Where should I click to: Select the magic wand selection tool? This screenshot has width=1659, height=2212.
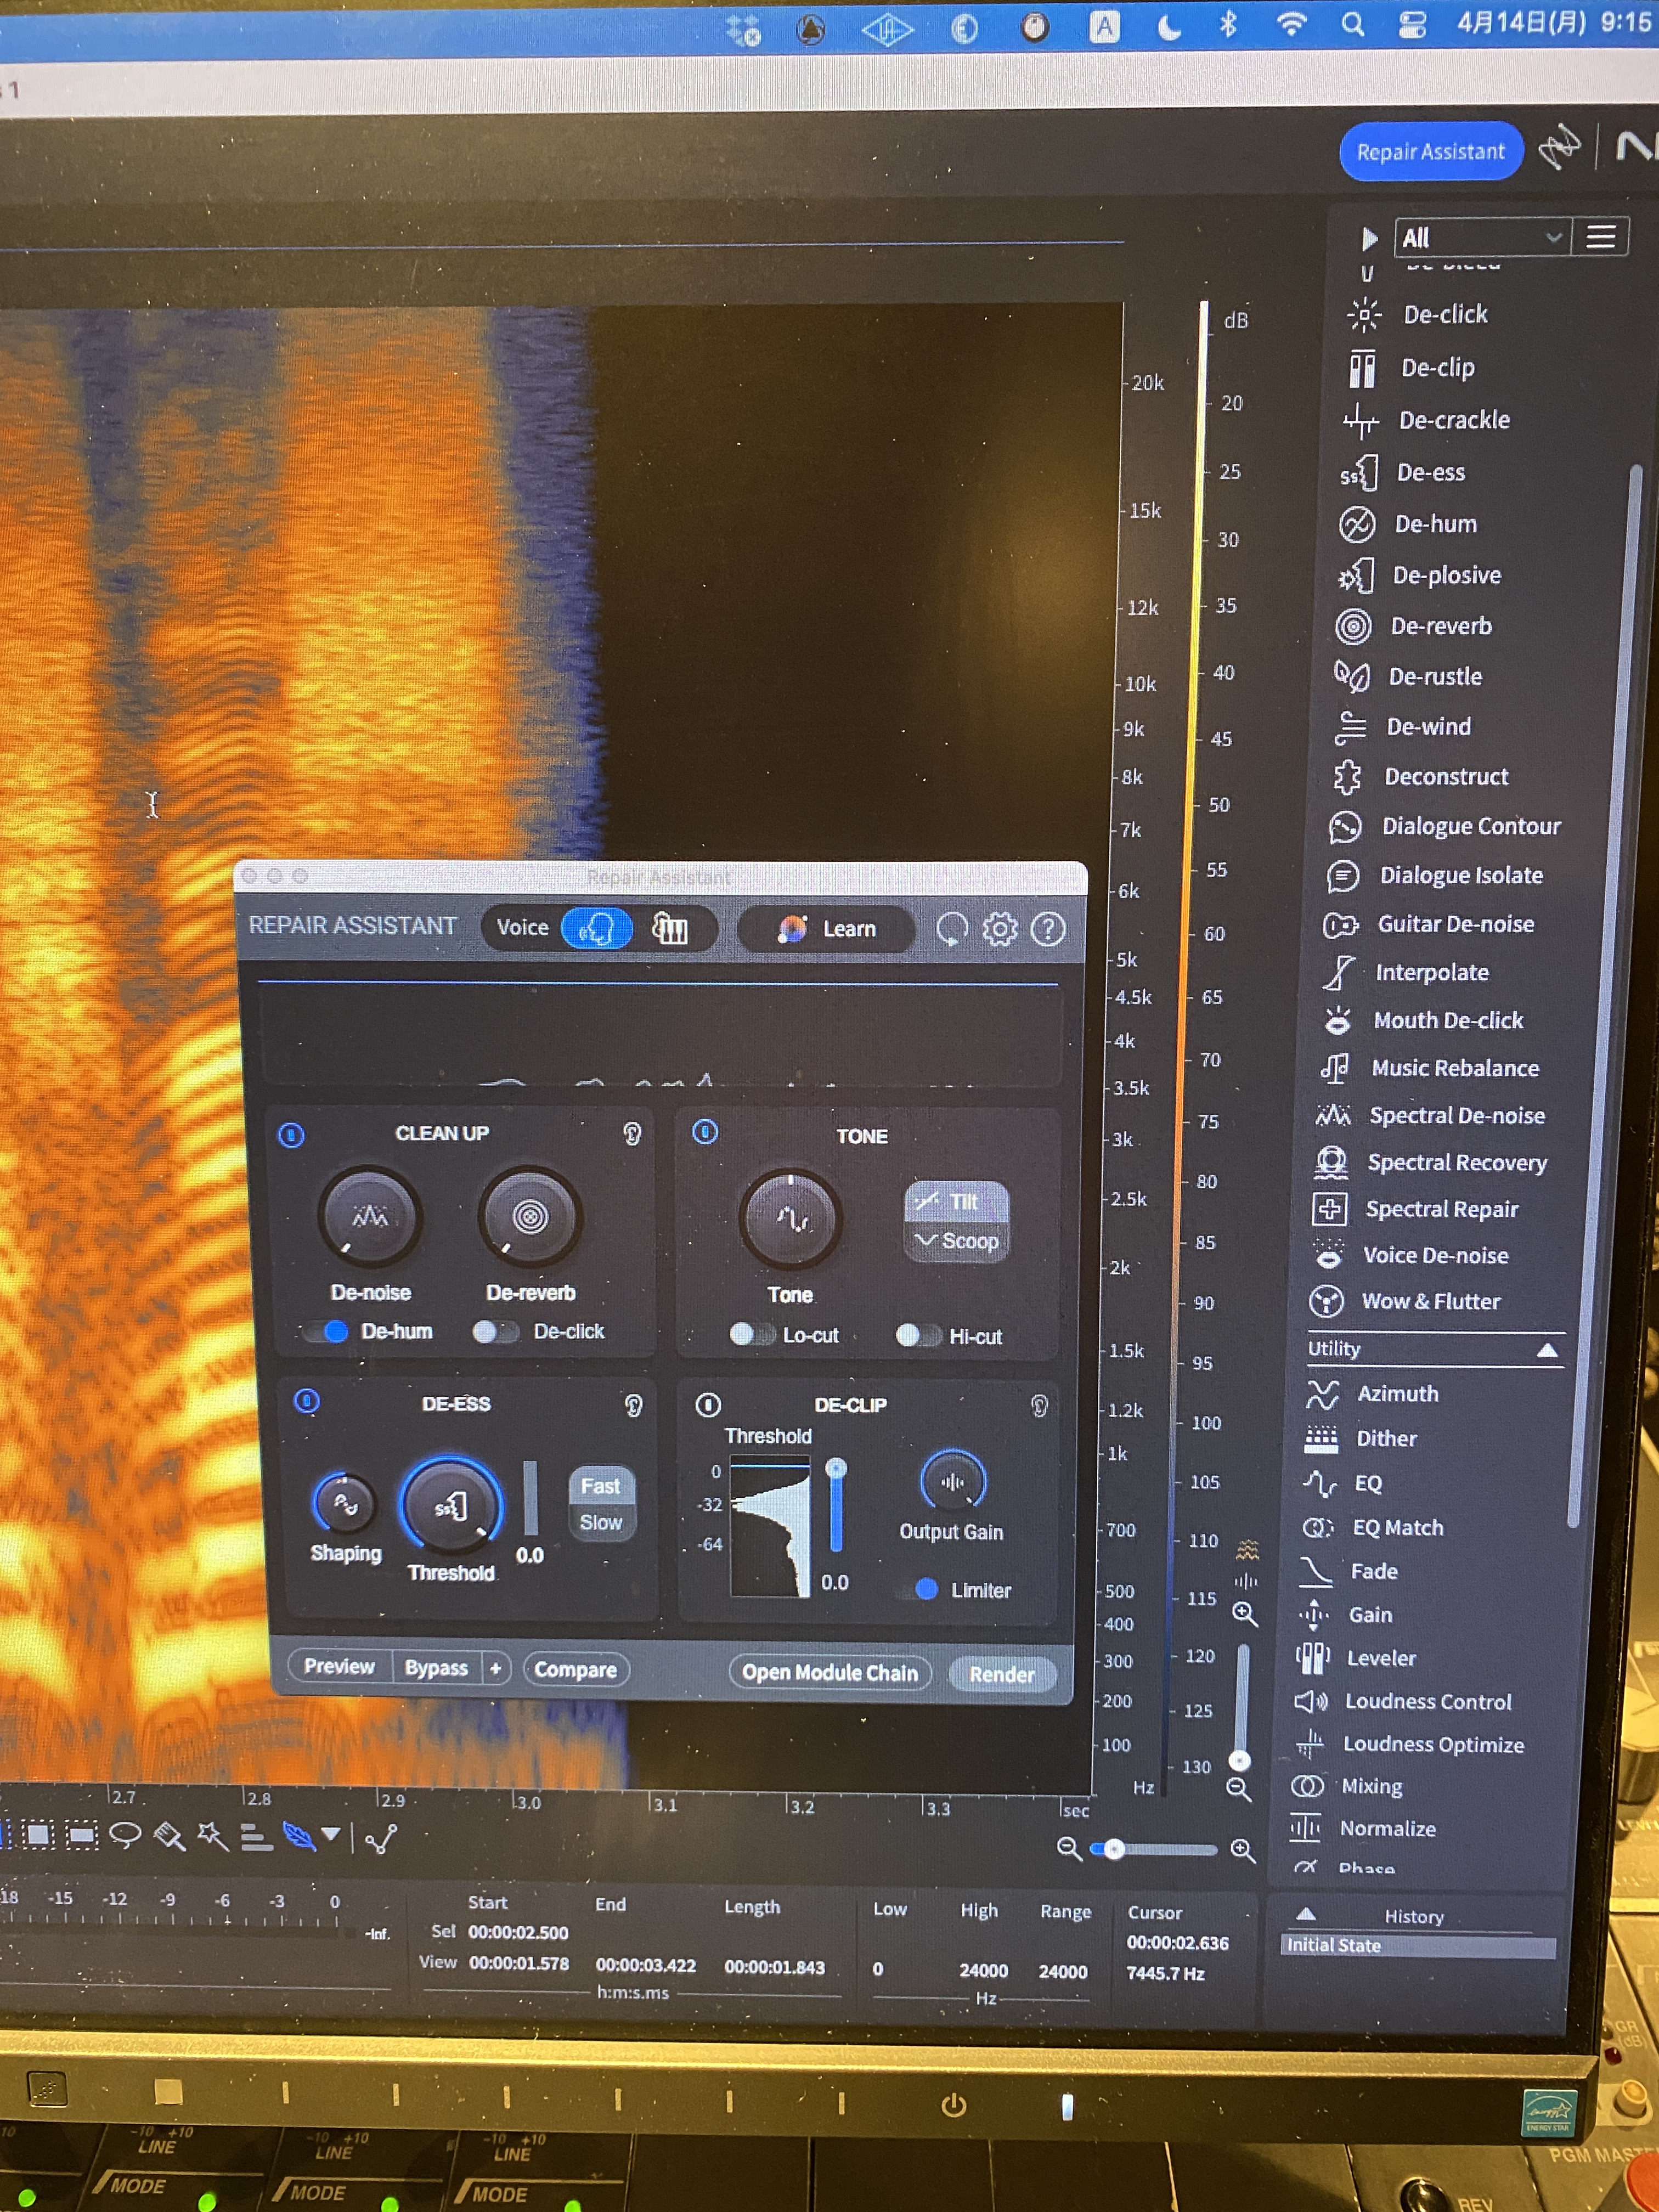(212, 1836)
